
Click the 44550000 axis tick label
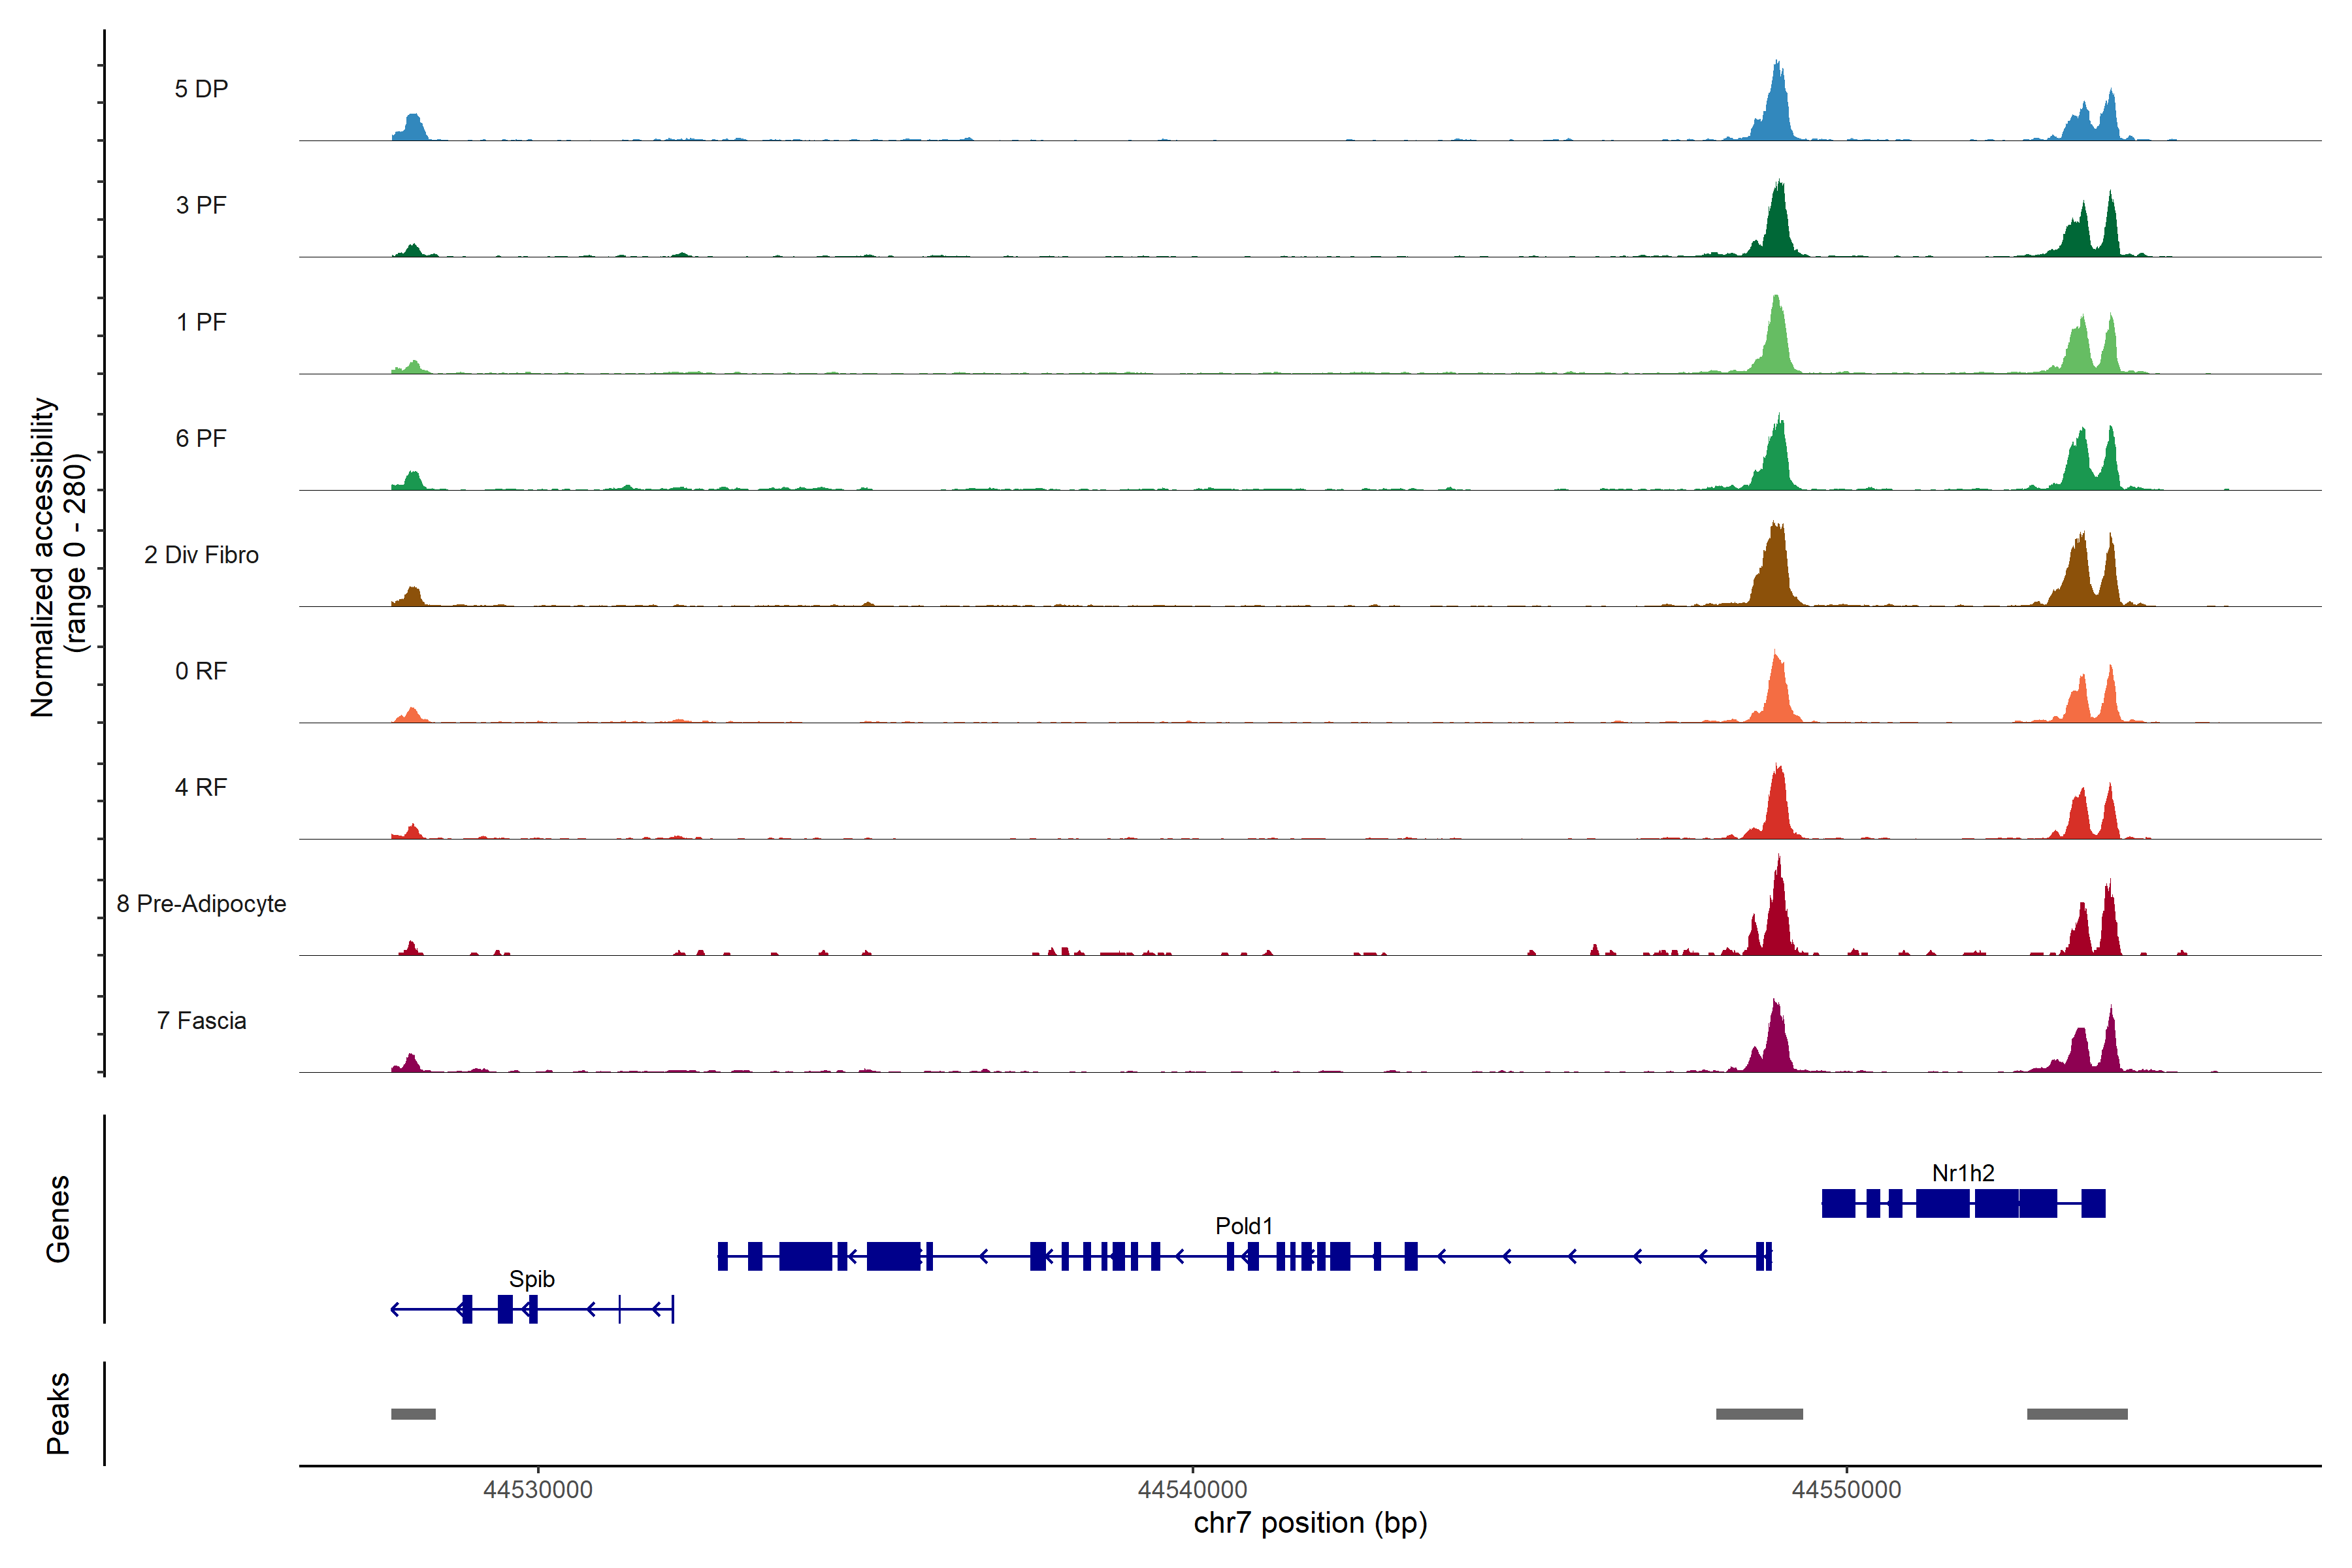pyautogui.click(x=1846, y=1490)
